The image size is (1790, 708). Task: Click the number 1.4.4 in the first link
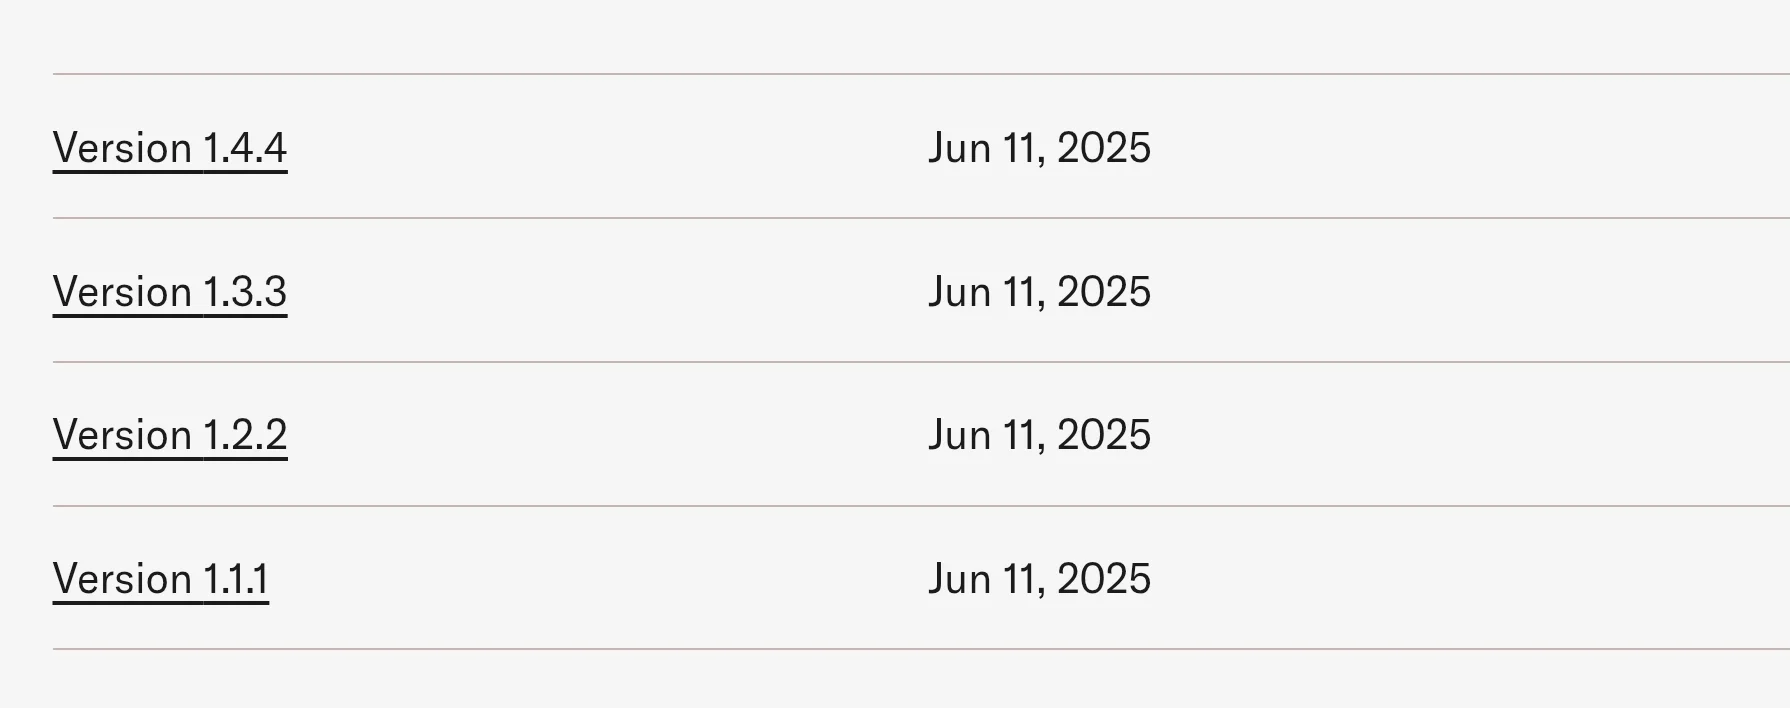tap(245, 148)
